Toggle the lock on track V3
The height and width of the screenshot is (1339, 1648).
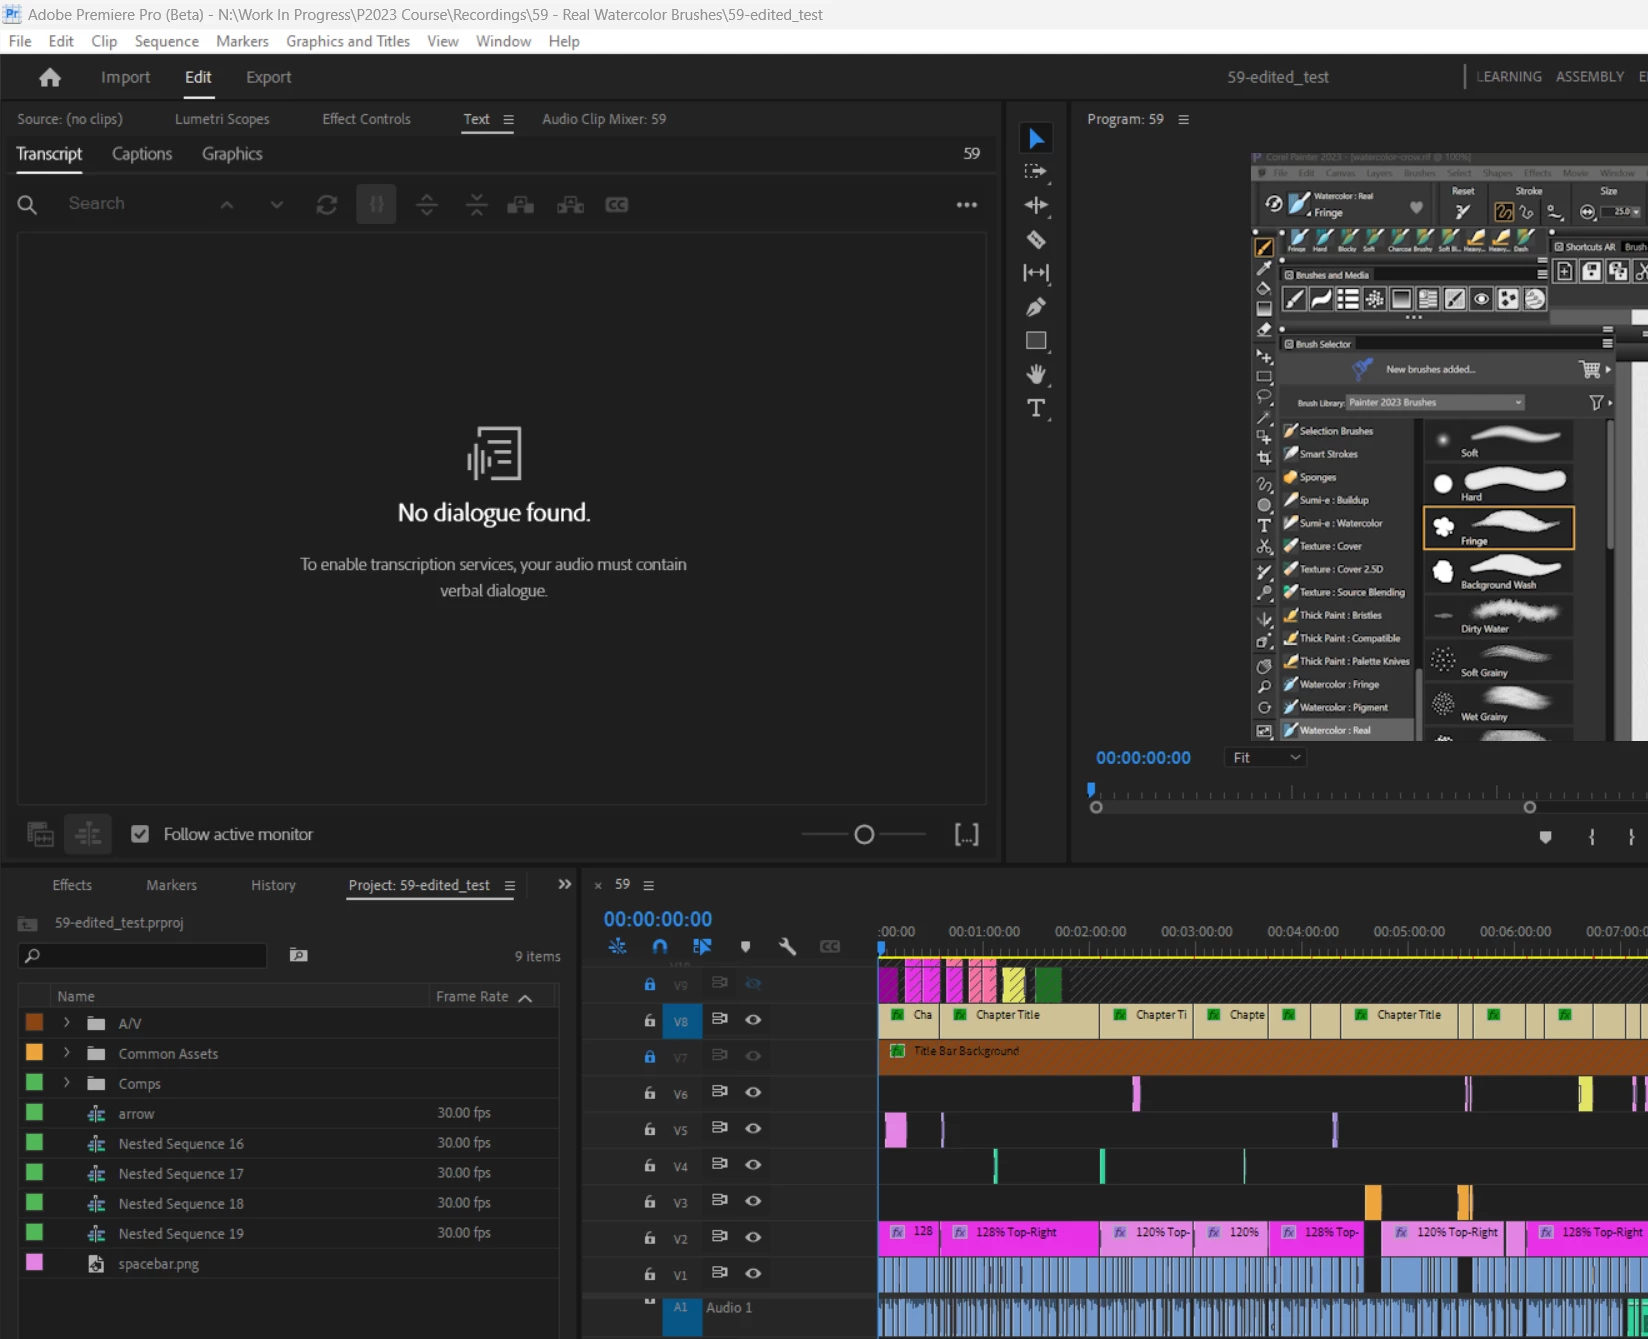click(650, 1201)
